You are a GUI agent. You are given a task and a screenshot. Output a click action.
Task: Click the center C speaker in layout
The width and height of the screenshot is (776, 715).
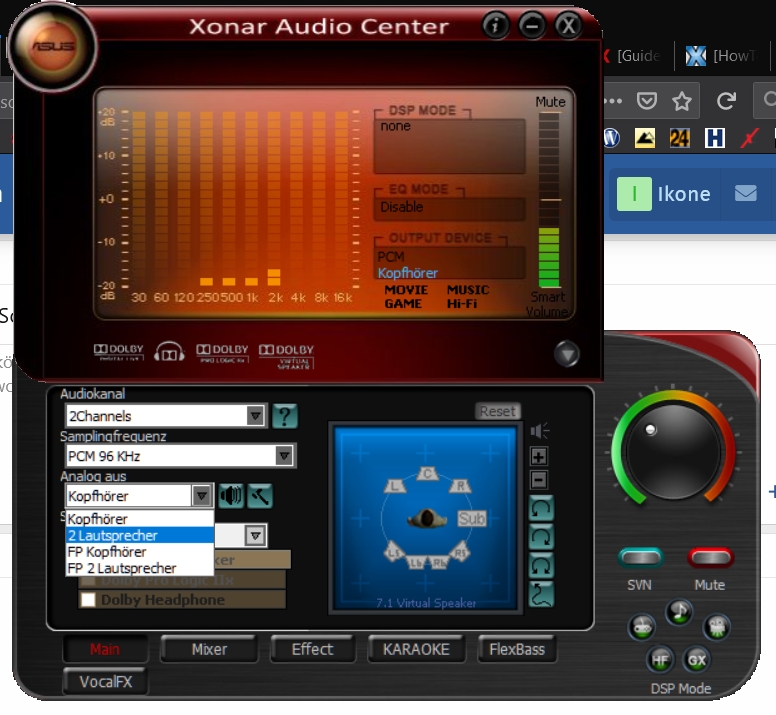(427, 474)
